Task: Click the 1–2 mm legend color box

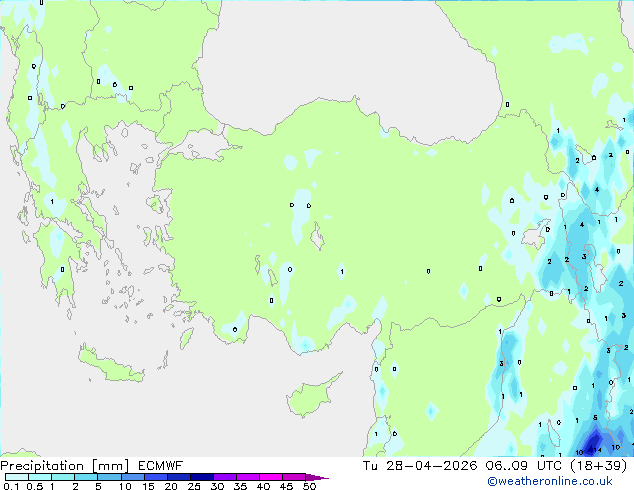Action: pos(63,477)
